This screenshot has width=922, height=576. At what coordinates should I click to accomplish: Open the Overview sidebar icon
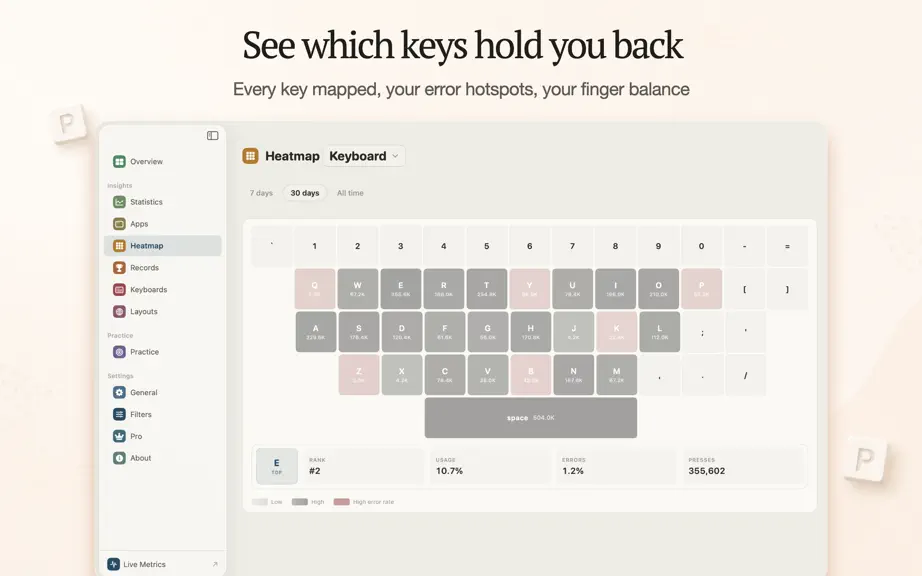point(119,161)
